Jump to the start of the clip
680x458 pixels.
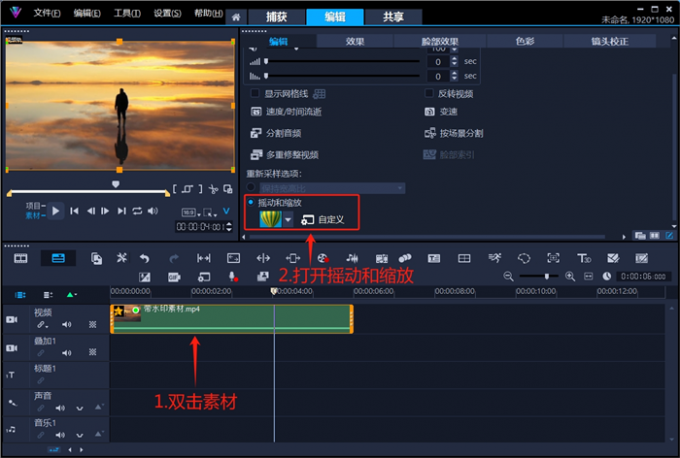74,211
